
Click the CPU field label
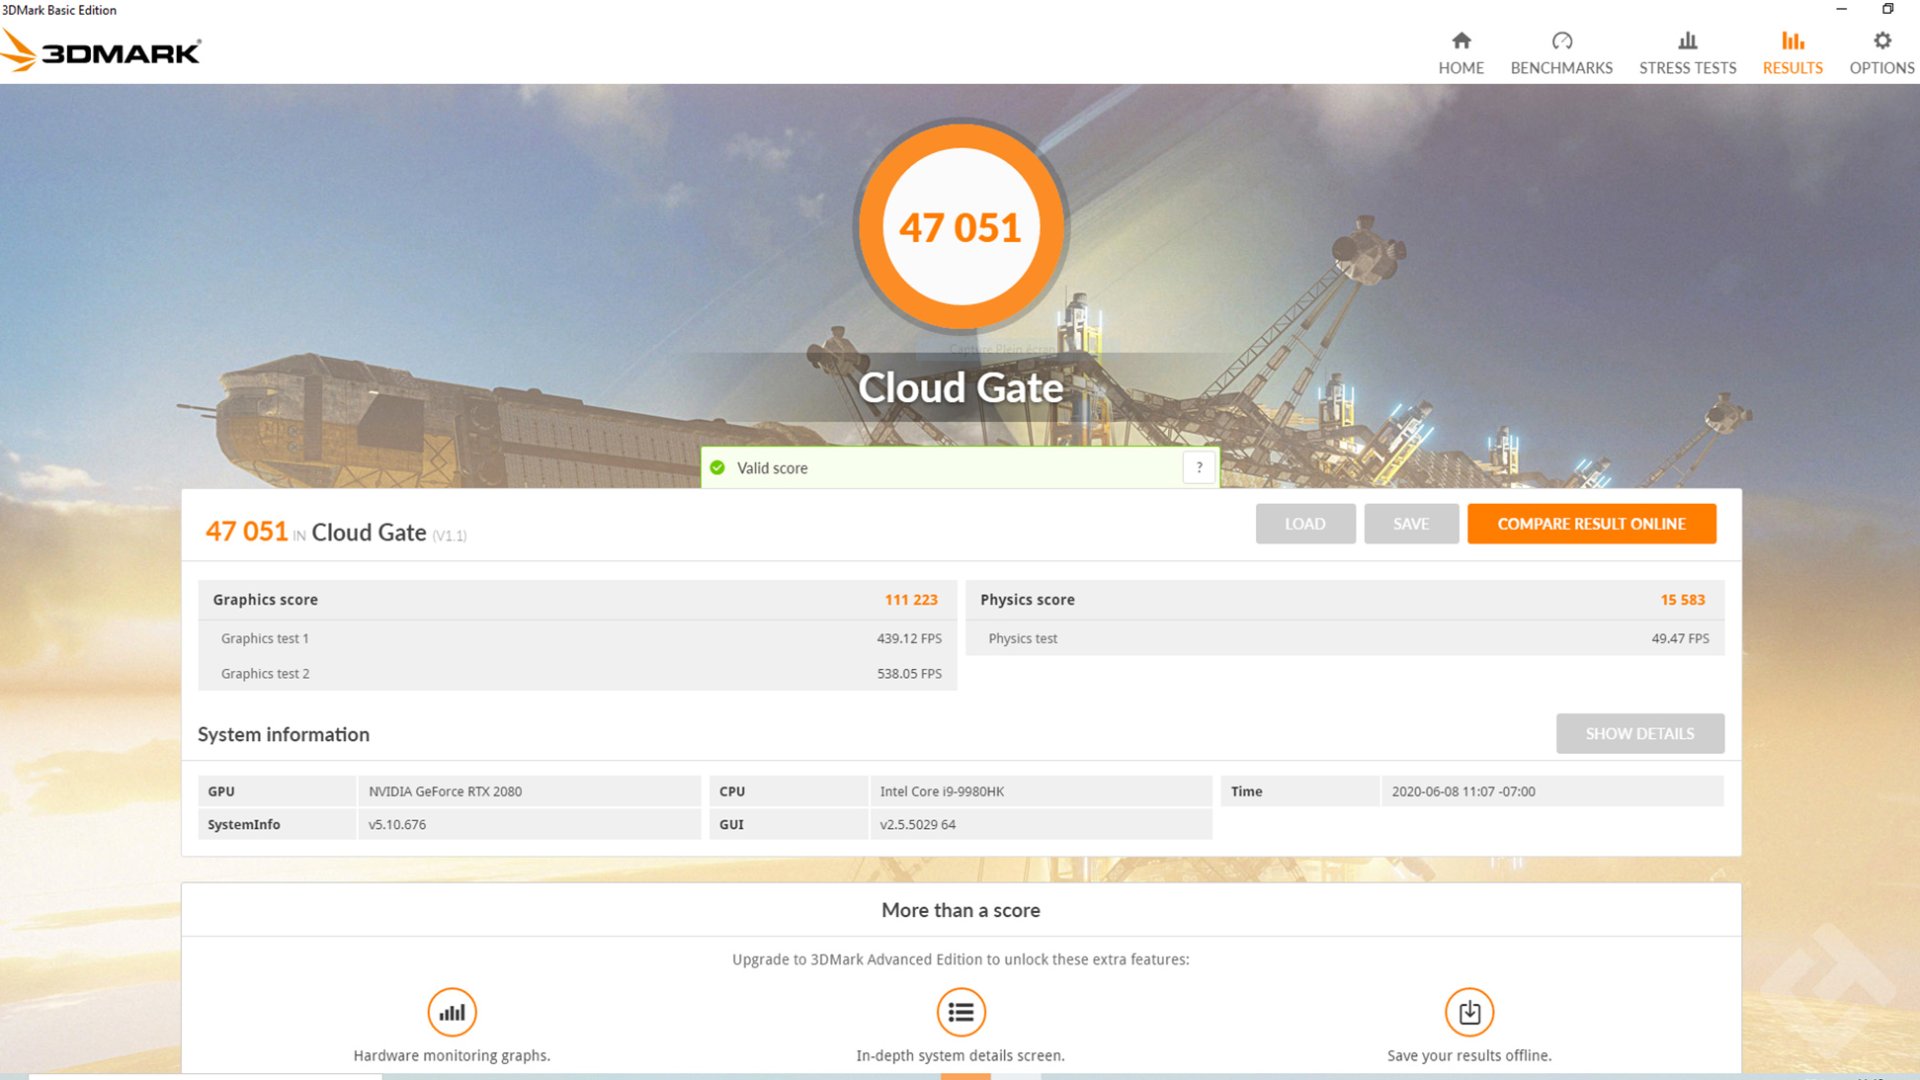tap(732, 791)
